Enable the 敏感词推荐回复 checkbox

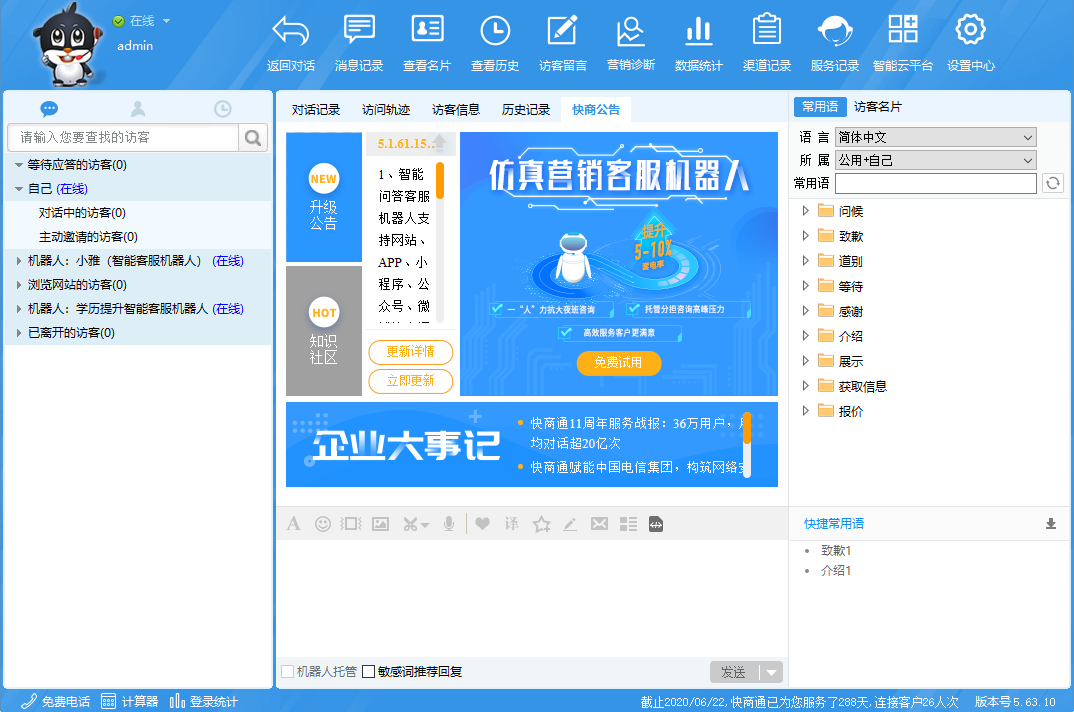369,672
